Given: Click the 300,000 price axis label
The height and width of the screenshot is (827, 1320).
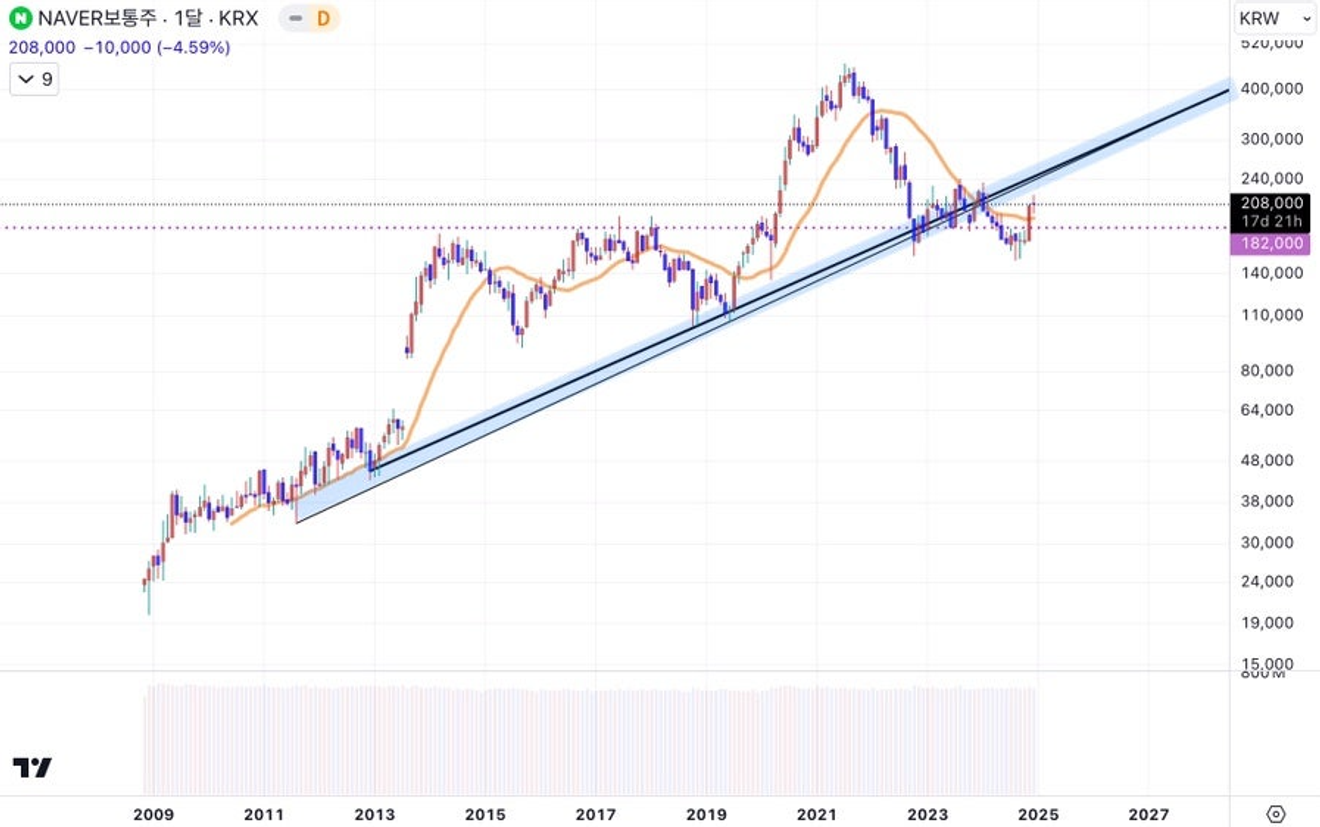Looking at the screenshot, I should tap(1271, 139).
